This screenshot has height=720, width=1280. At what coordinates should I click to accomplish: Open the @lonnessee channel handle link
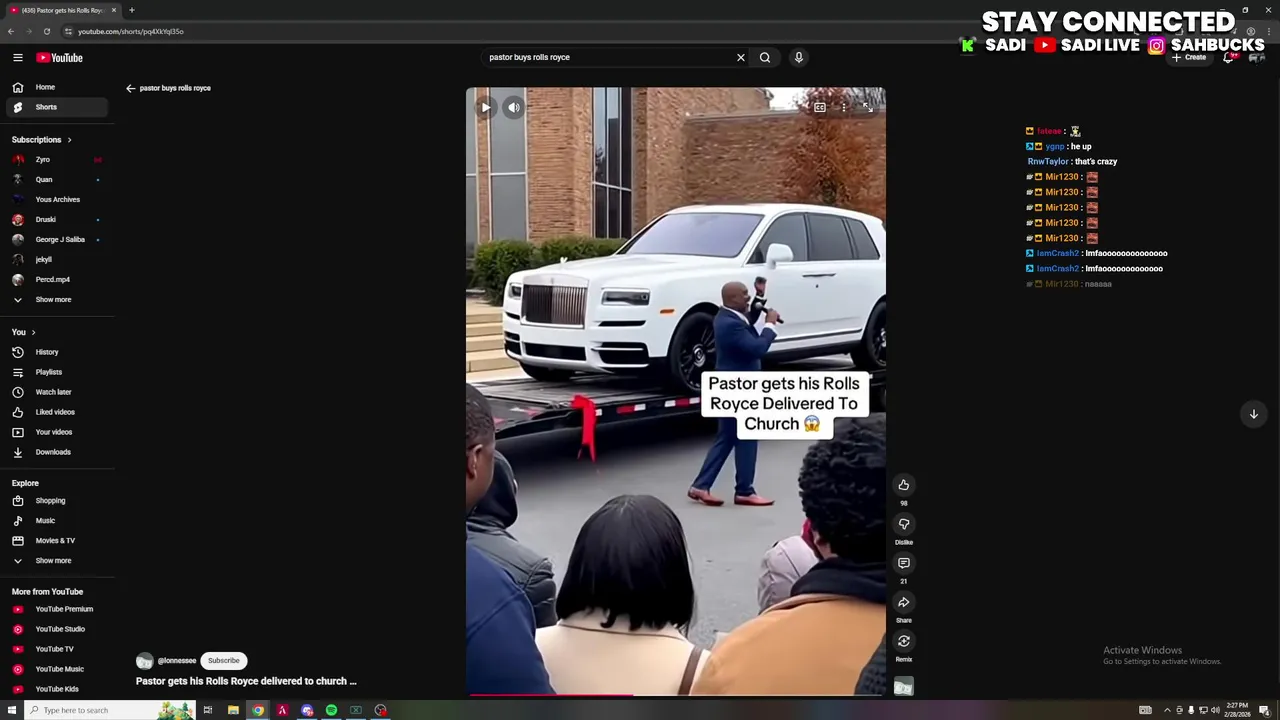177,661
